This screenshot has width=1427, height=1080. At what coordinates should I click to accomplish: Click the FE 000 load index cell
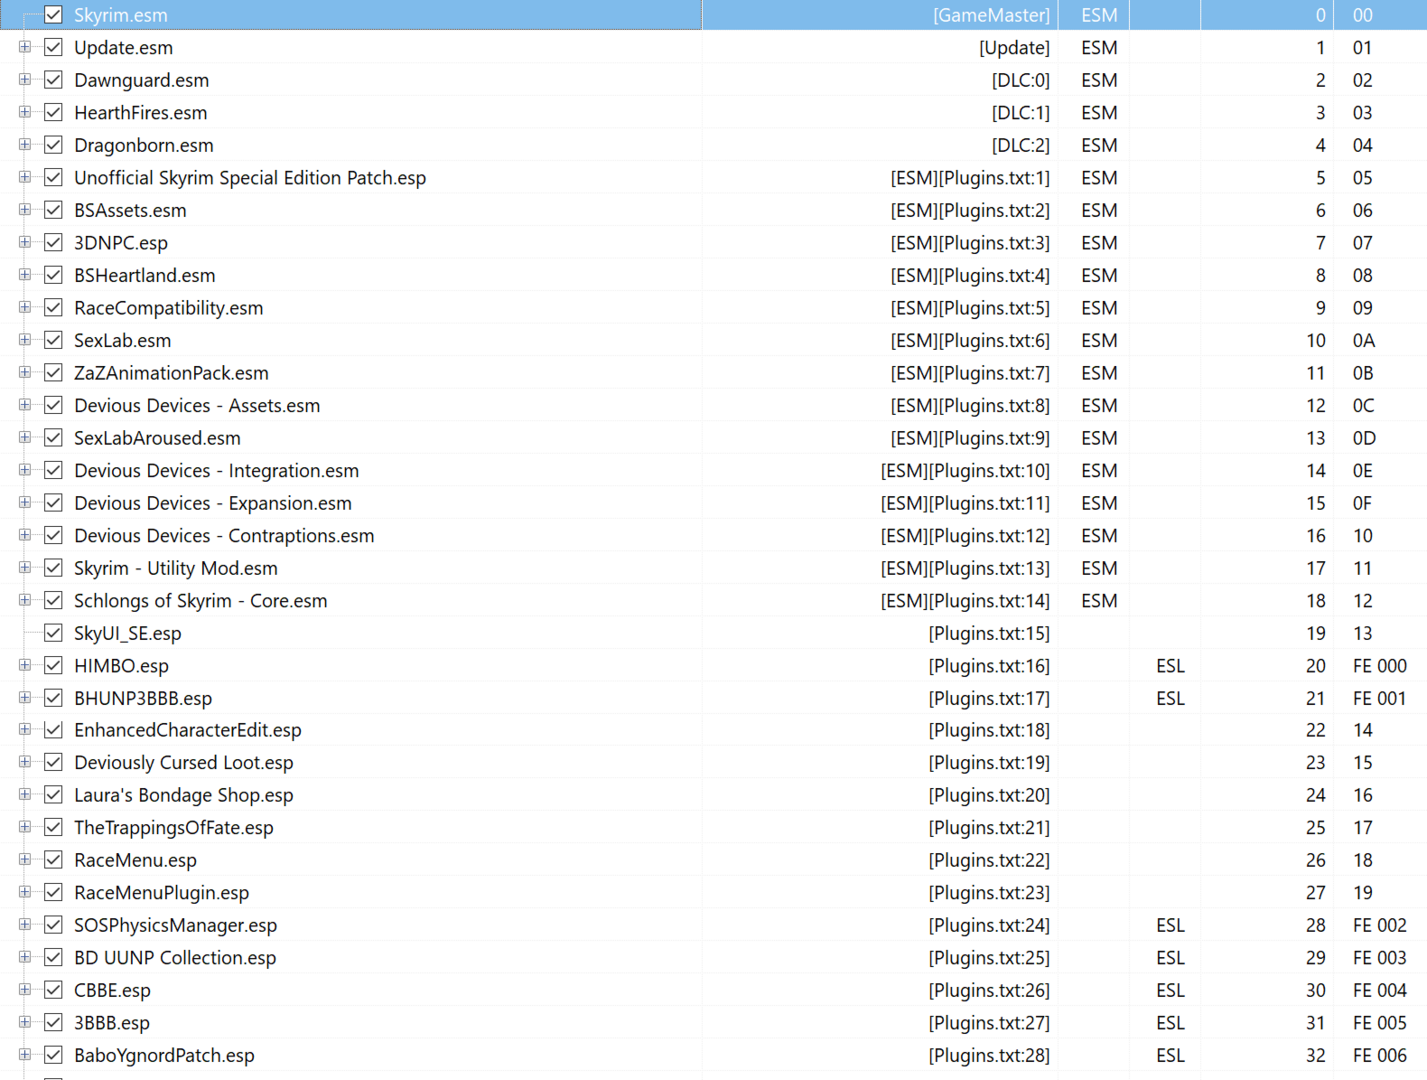1380,665
